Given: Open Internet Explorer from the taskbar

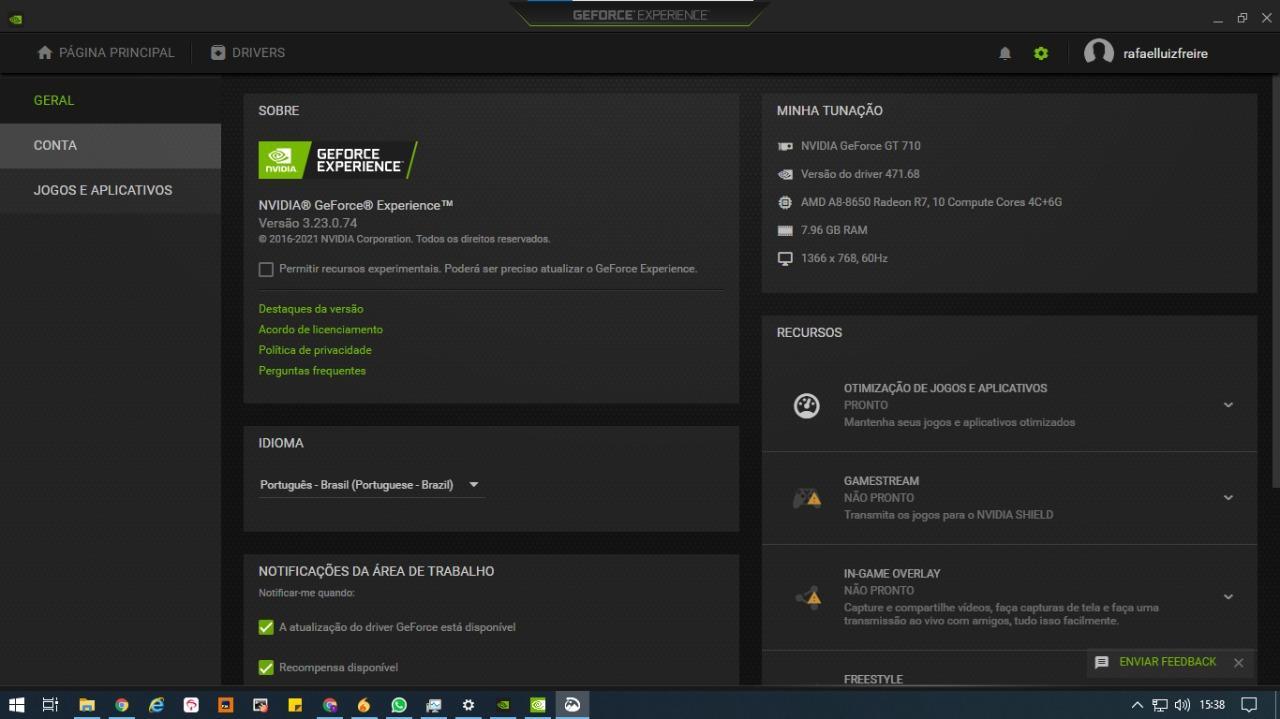Looking at the screenshot, I should tap(156, 705).
